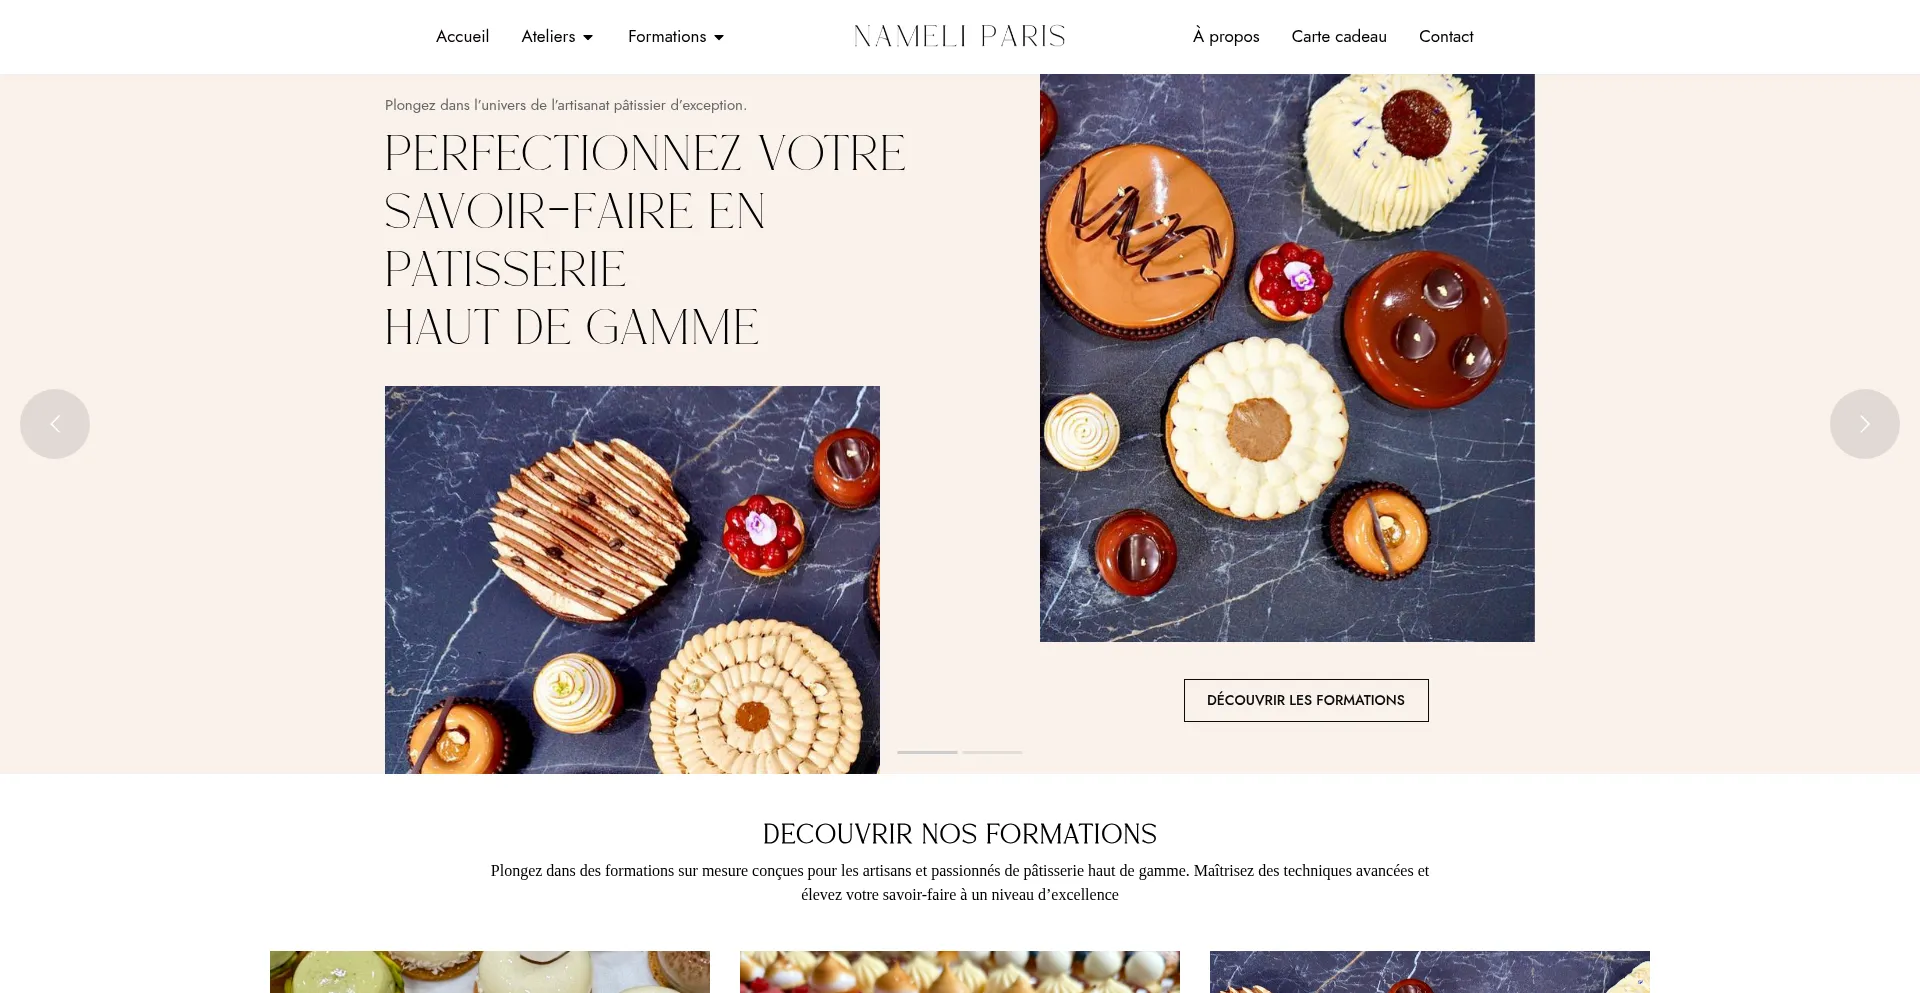
Task: Click the NAMELI PARIS logo
Action: click(960, 36)
